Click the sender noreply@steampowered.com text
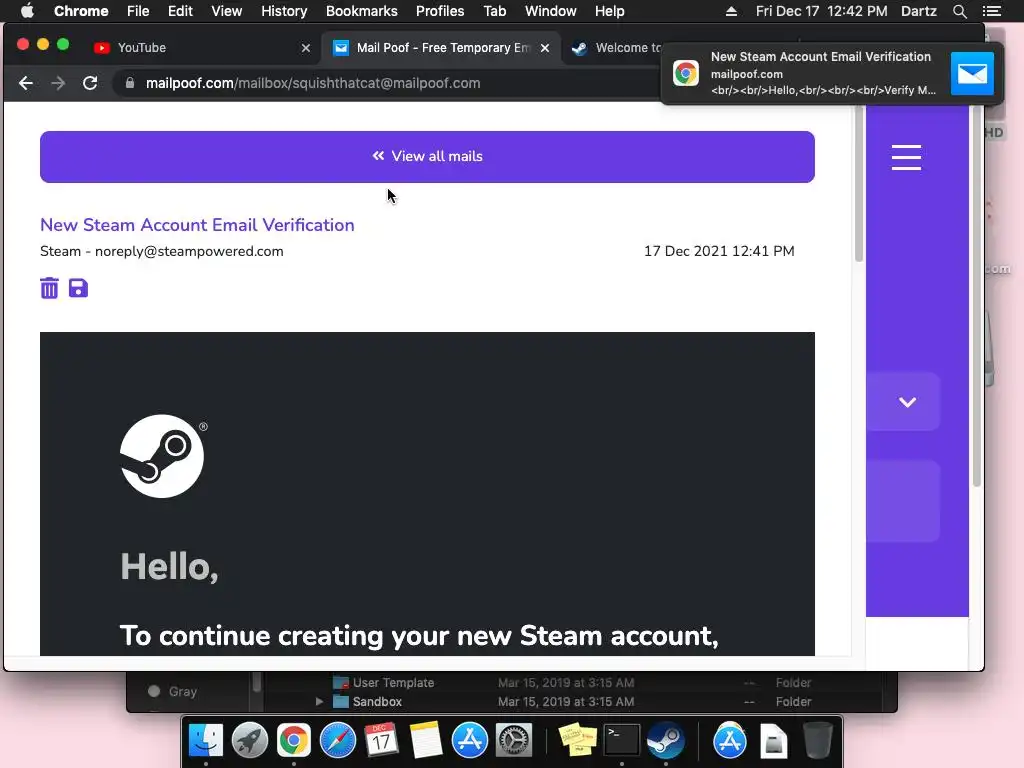 point(189,251)
